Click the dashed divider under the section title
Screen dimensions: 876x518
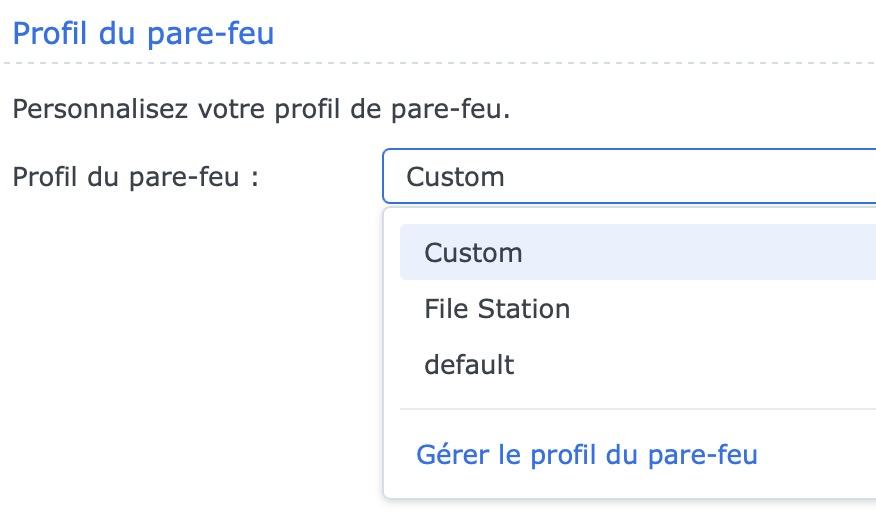point(438,63)
